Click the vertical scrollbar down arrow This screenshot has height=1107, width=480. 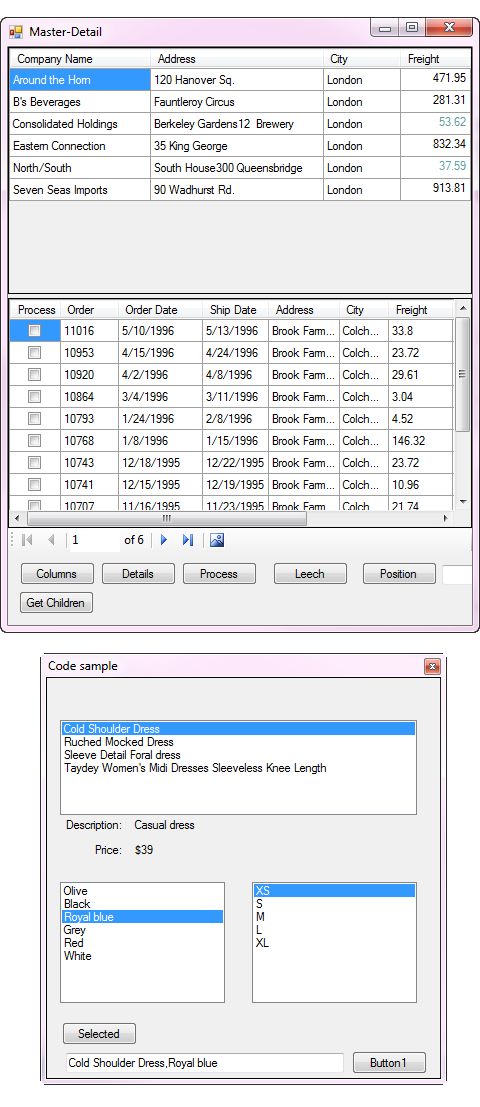pos(463,501)
